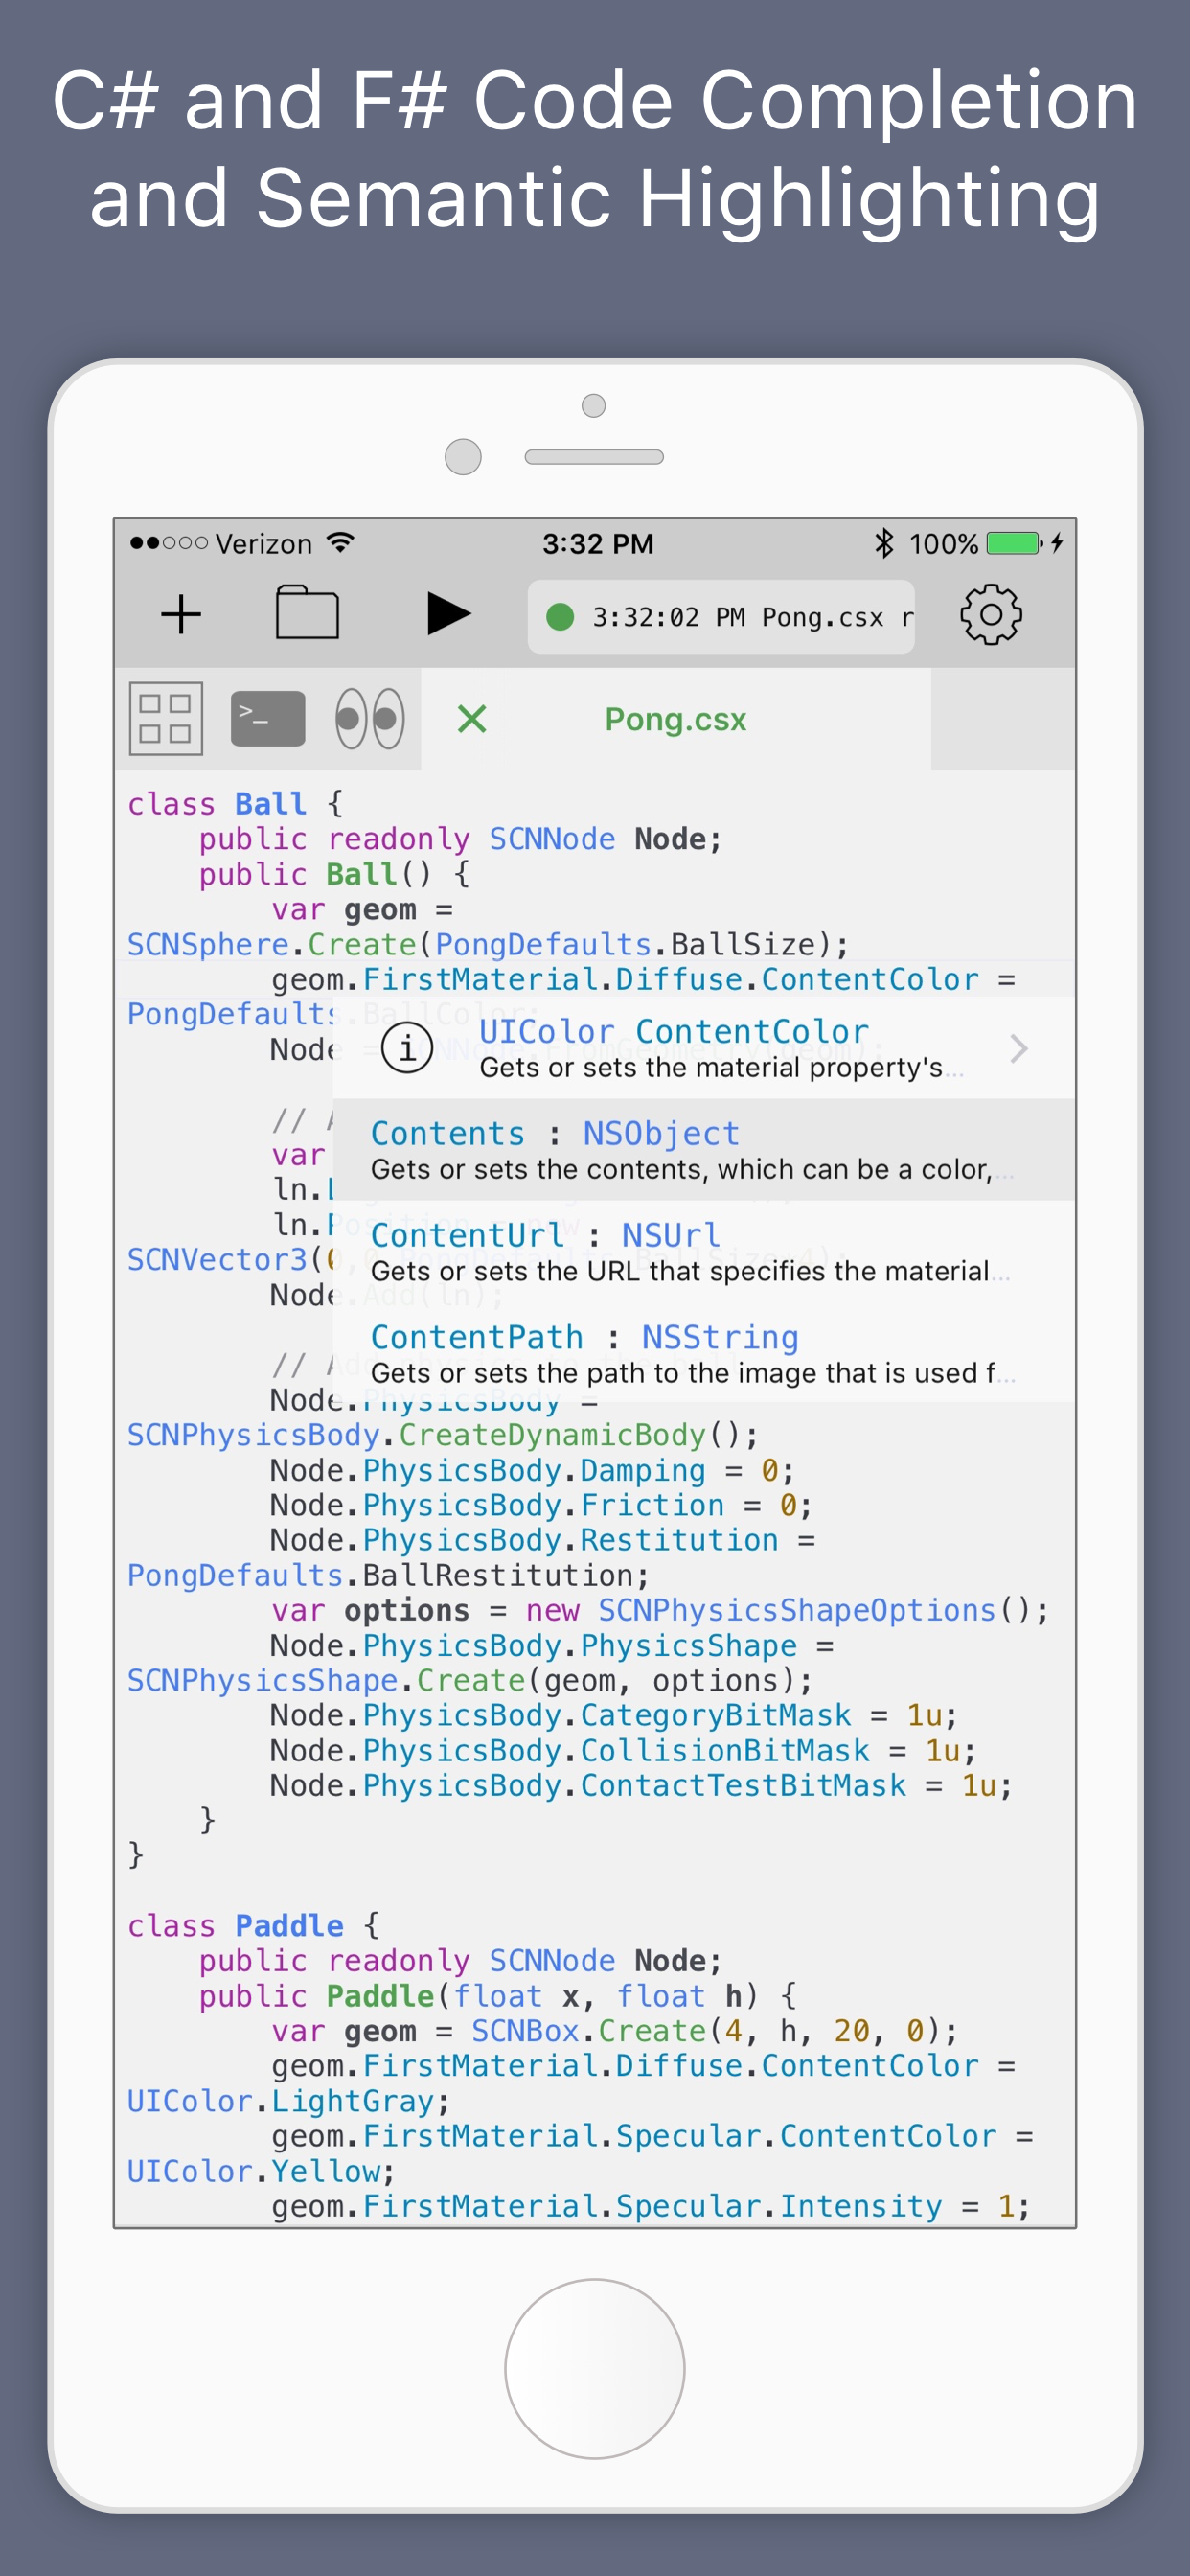This screenshot has width=1190, height=2576.
Task: Toggle the eyes watch panel icon
Action: [370, 719]
